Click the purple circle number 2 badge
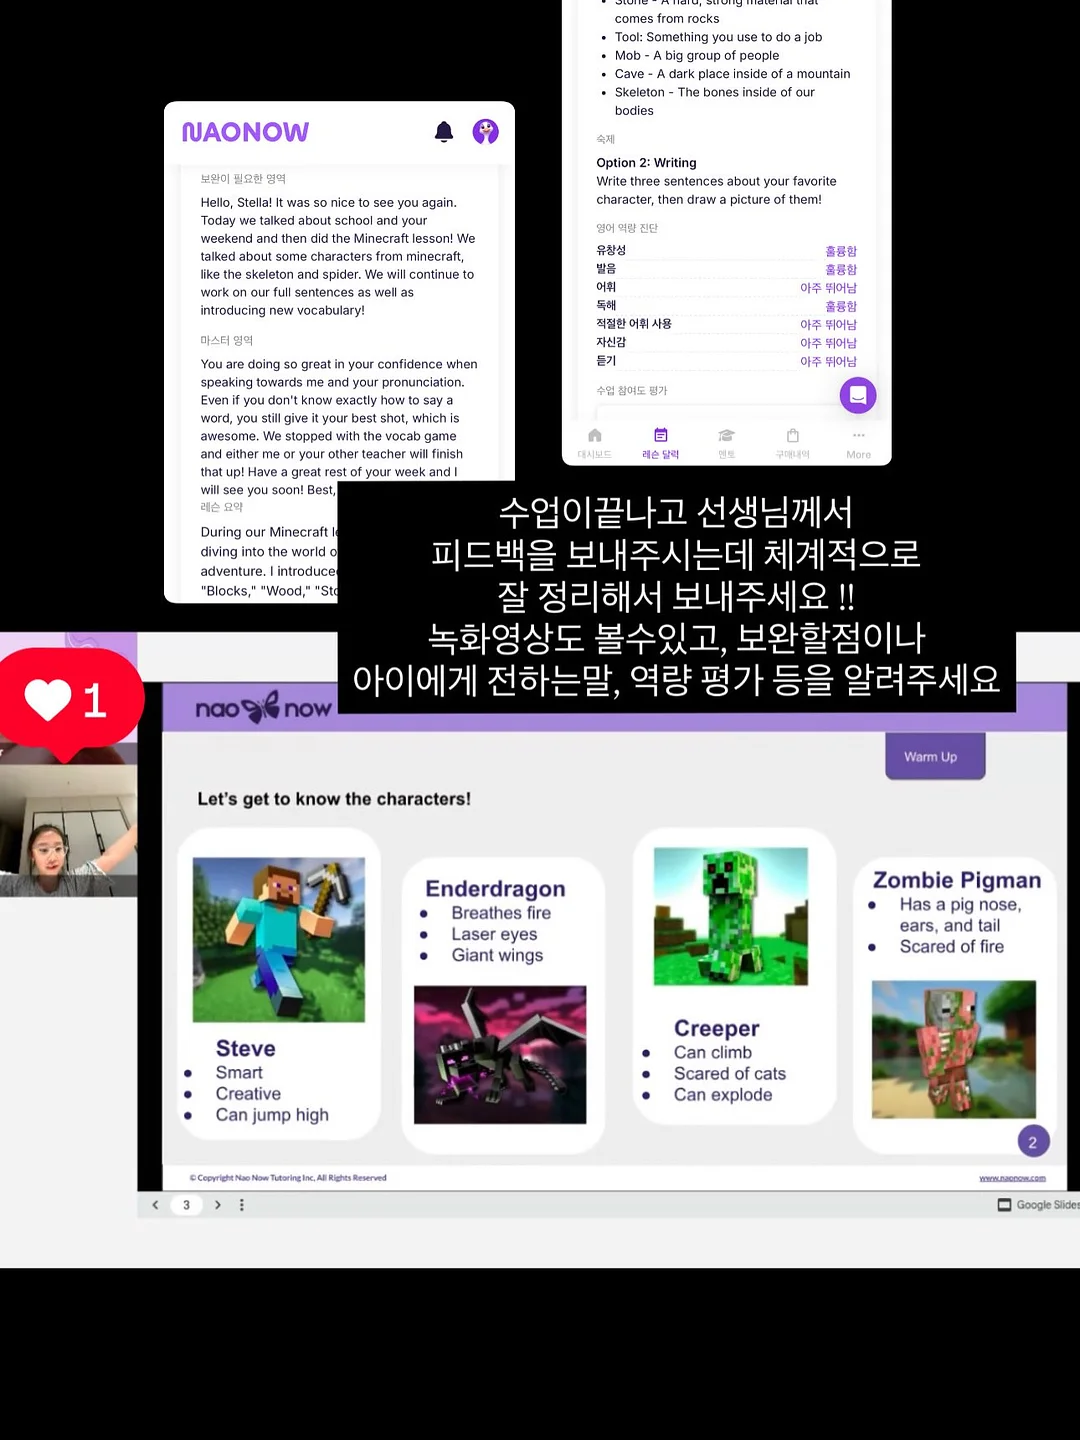 [x=1033, y=1142]
